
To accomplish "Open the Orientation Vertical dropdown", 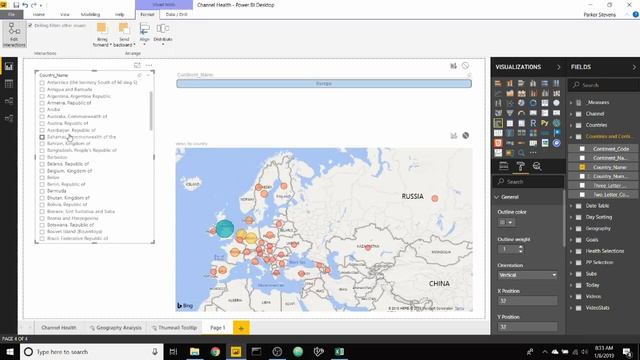I will [527, 275].
